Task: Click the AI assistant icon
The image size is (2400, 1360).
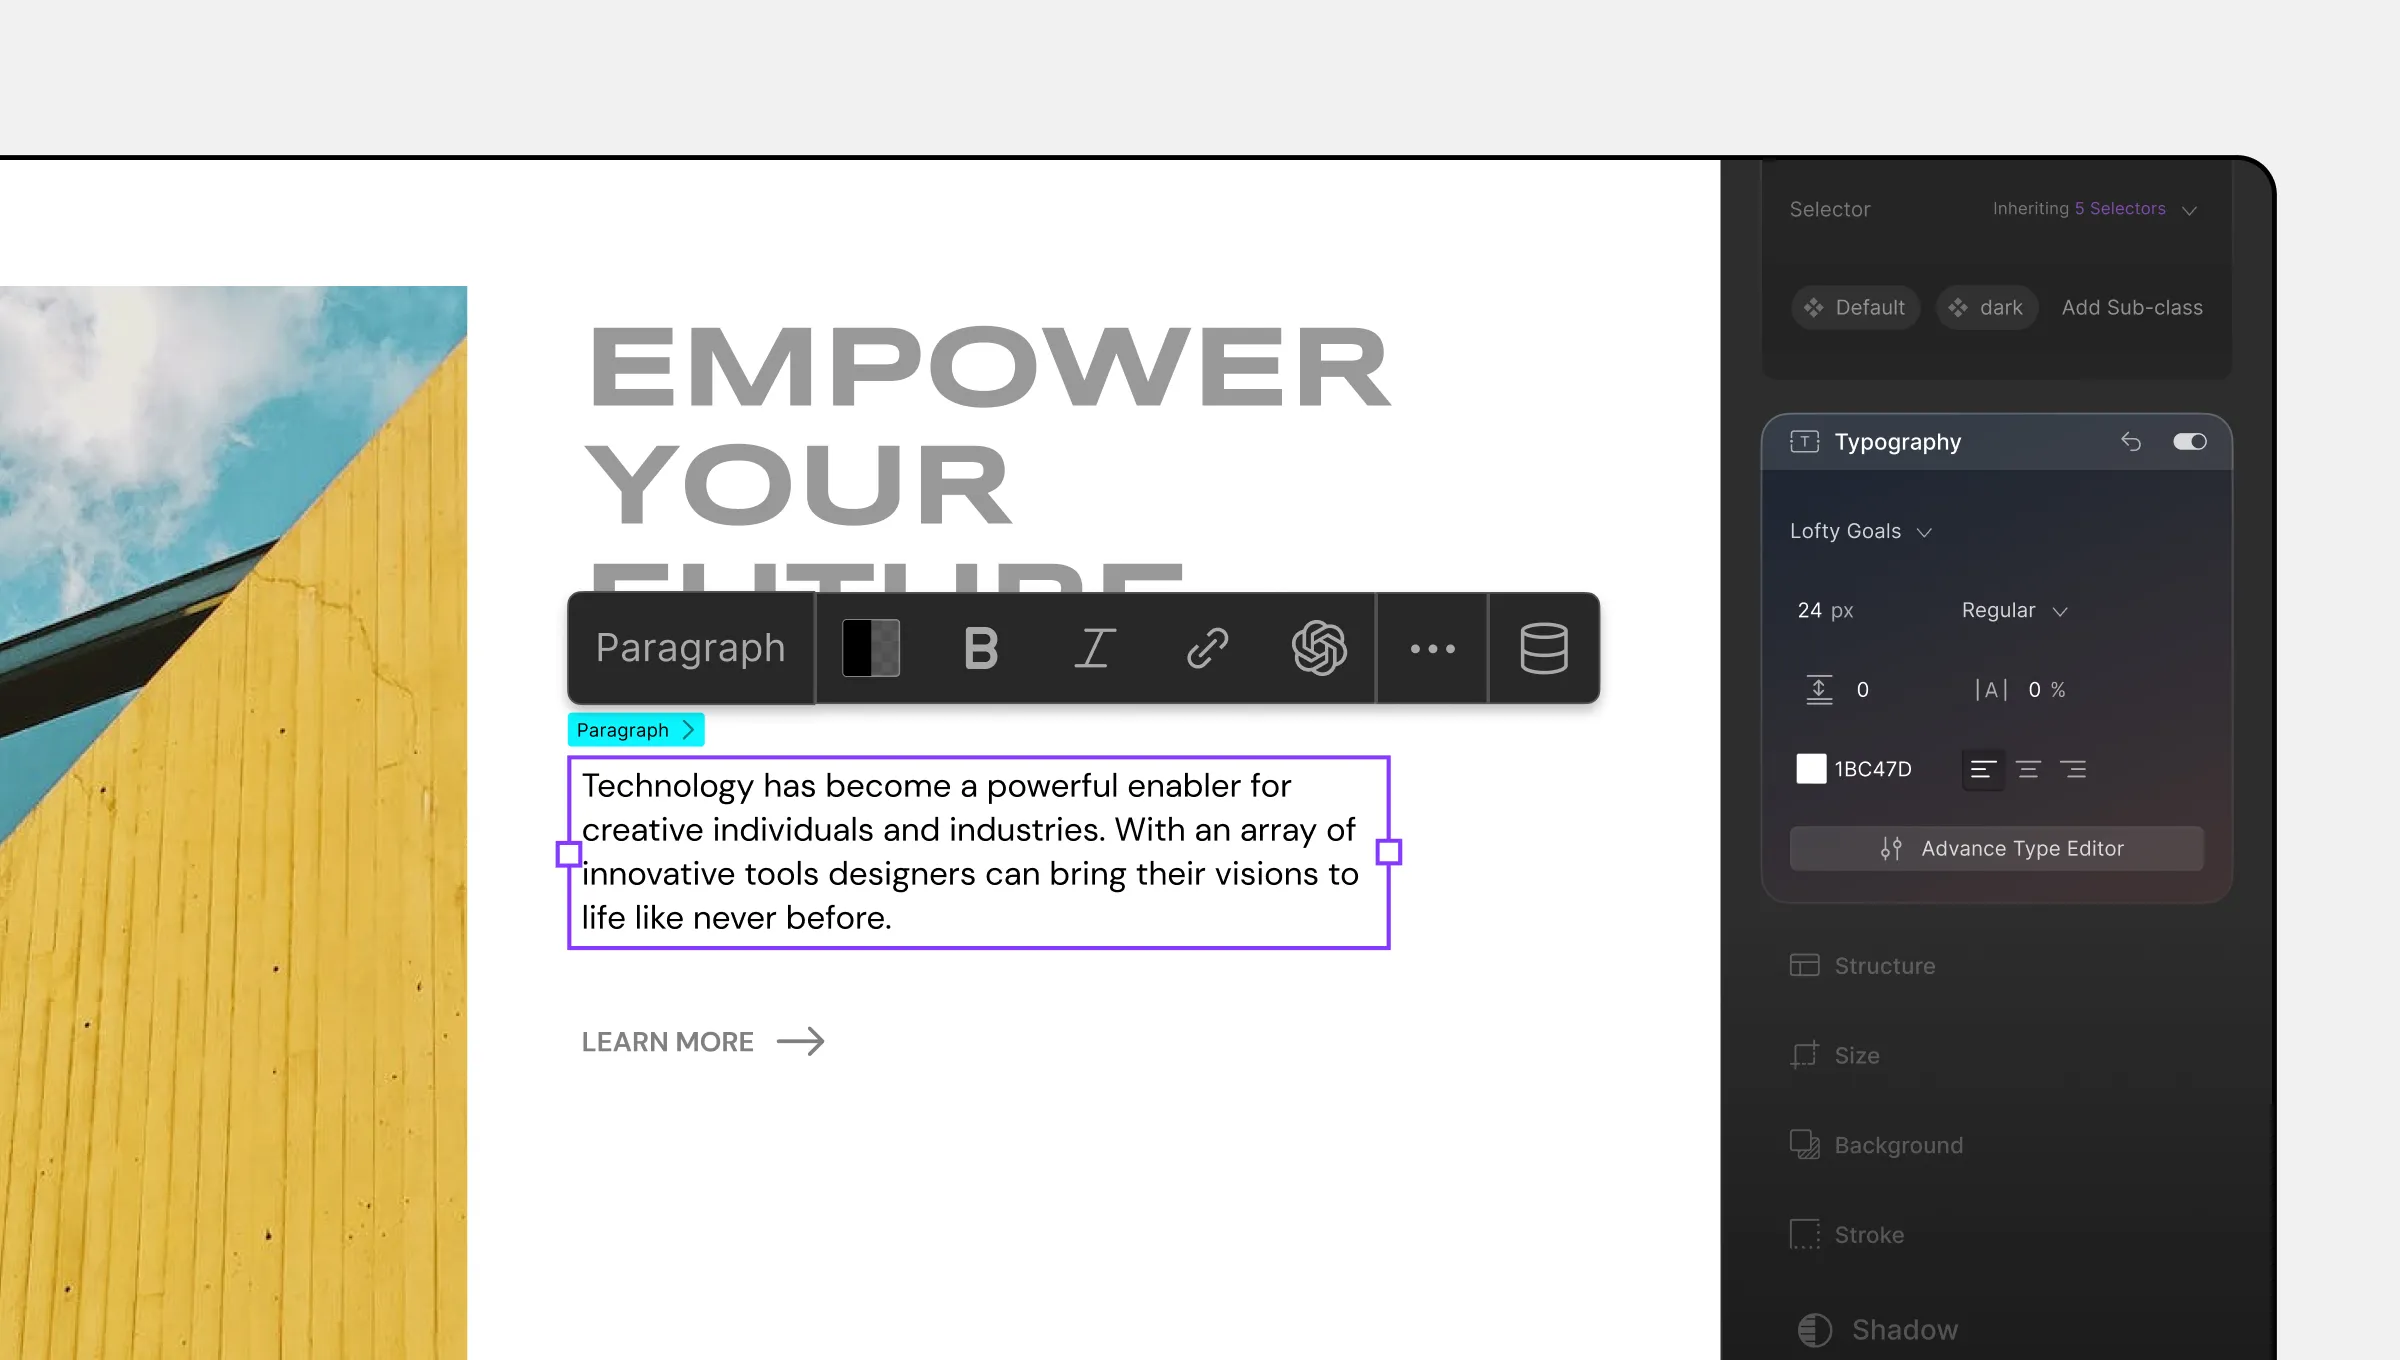Action: coord(1319,646)
